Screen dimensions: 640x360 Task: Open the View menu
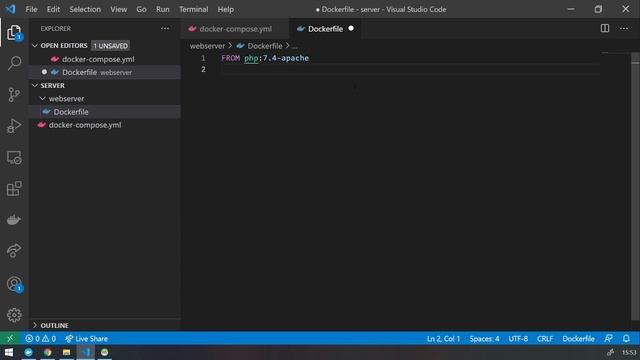coord(118,9)
